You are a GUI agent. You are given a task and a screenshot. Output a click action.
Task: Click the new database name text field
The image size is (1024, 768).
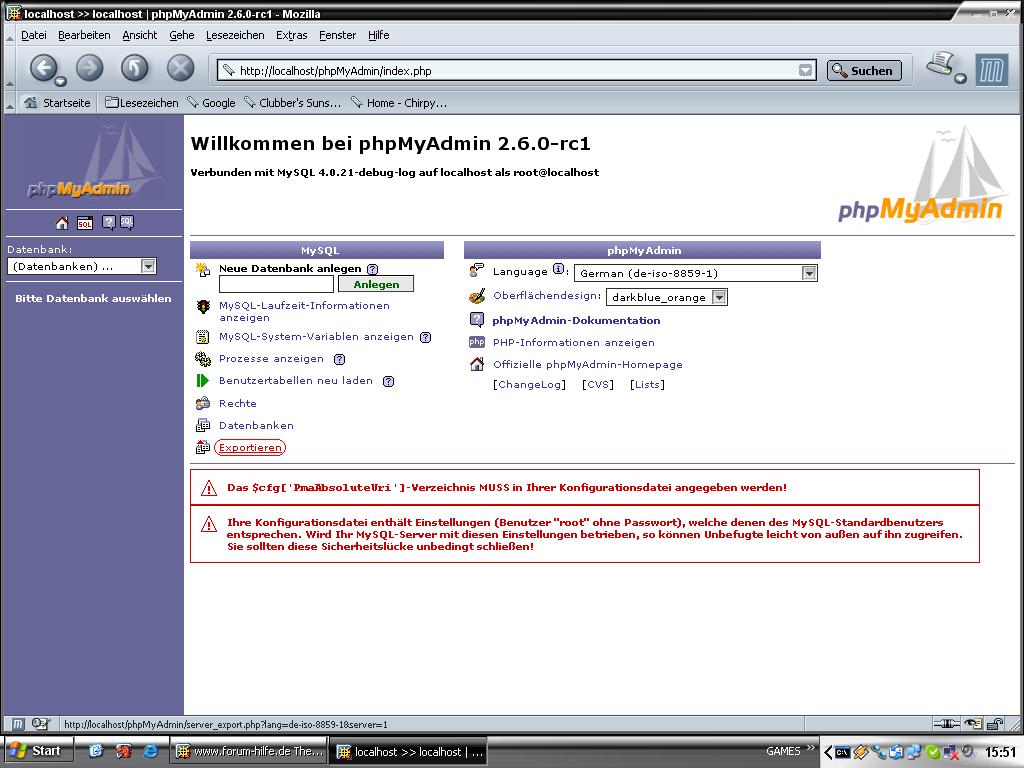coord(276,285)
